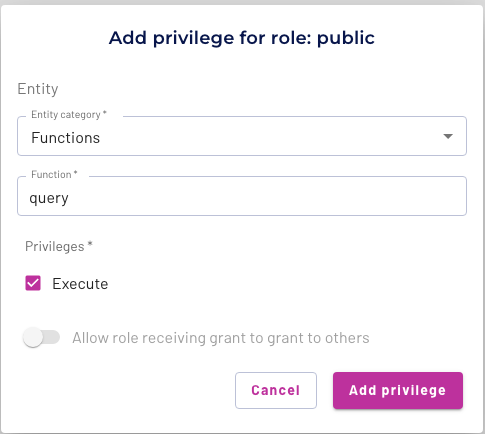Viewport: 485px width, 434px height.
Task: Uncheck the Execute checkbox
Action: (33, 283)
